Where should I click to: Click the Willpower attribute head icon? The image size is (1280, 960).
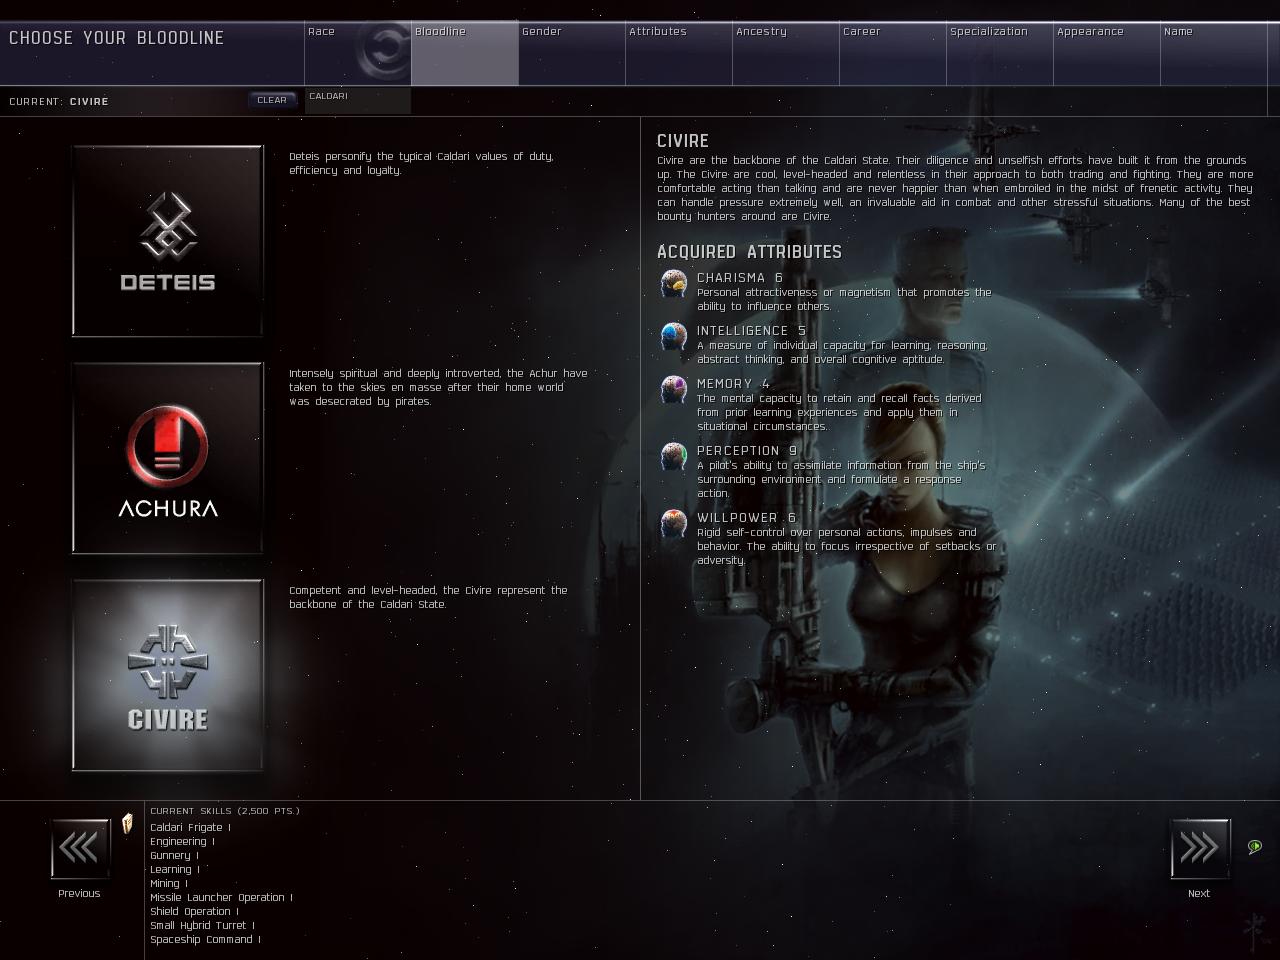tap(674, 524)
